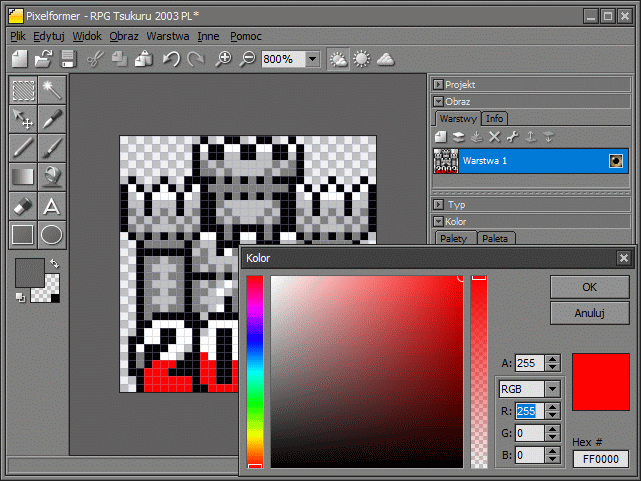Toggle the sun-and-cloud background toolbar button
The height and width of the screenshot is (481, 641).
[x=338, y=59]
